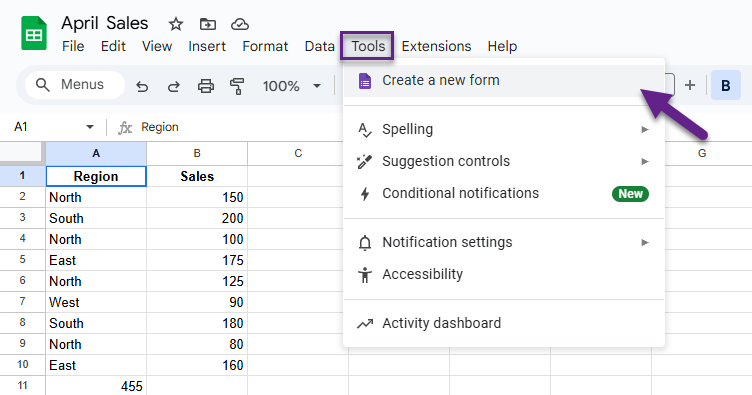Select column A header
Screen dimensions: 752x395
[x=96, y=153]
